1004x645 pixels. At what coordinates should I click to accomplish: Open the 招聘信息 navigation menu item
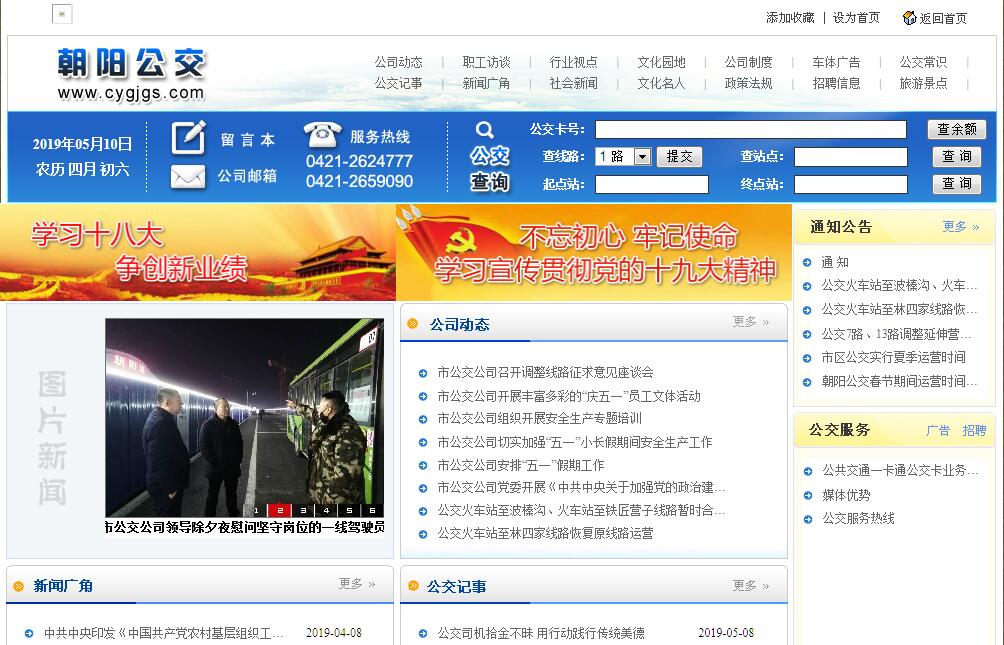point(836,84)
